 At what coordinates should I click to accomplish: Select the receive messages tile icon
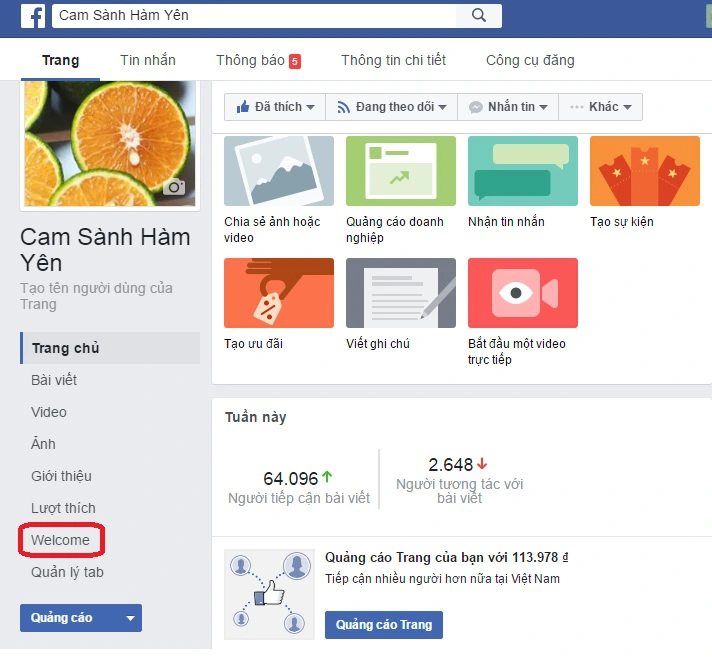tap(522, 171)
